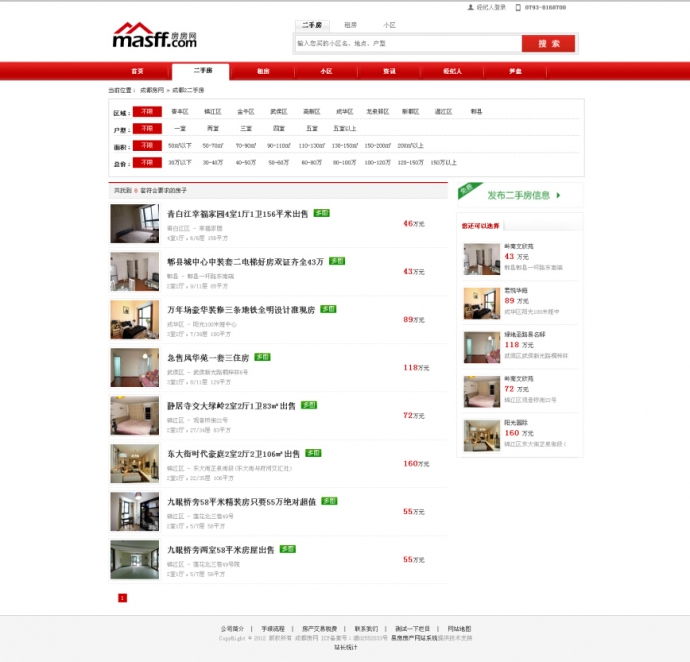Filter by area 90-110㎡
The height and width of the screenshot is (662, 690).
279,146
